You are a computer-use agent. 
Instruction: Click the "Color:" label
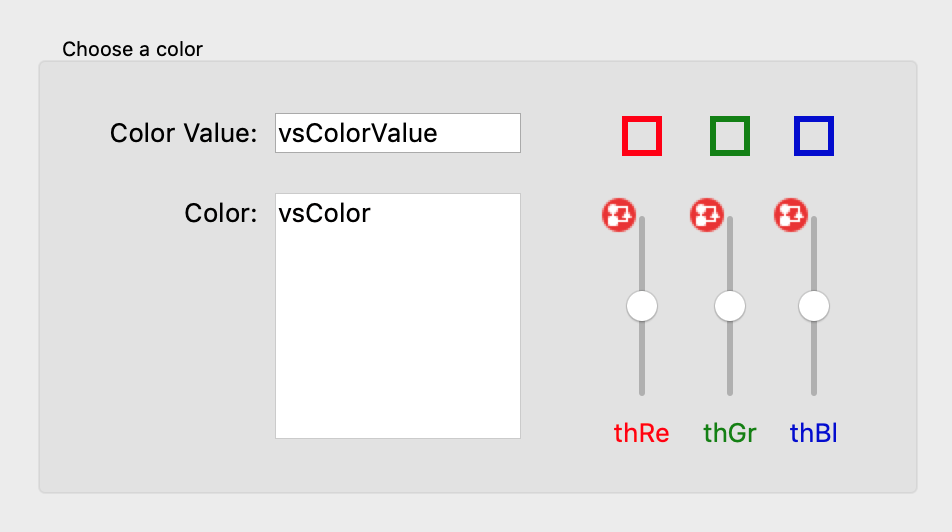click(x=221, y=213)
